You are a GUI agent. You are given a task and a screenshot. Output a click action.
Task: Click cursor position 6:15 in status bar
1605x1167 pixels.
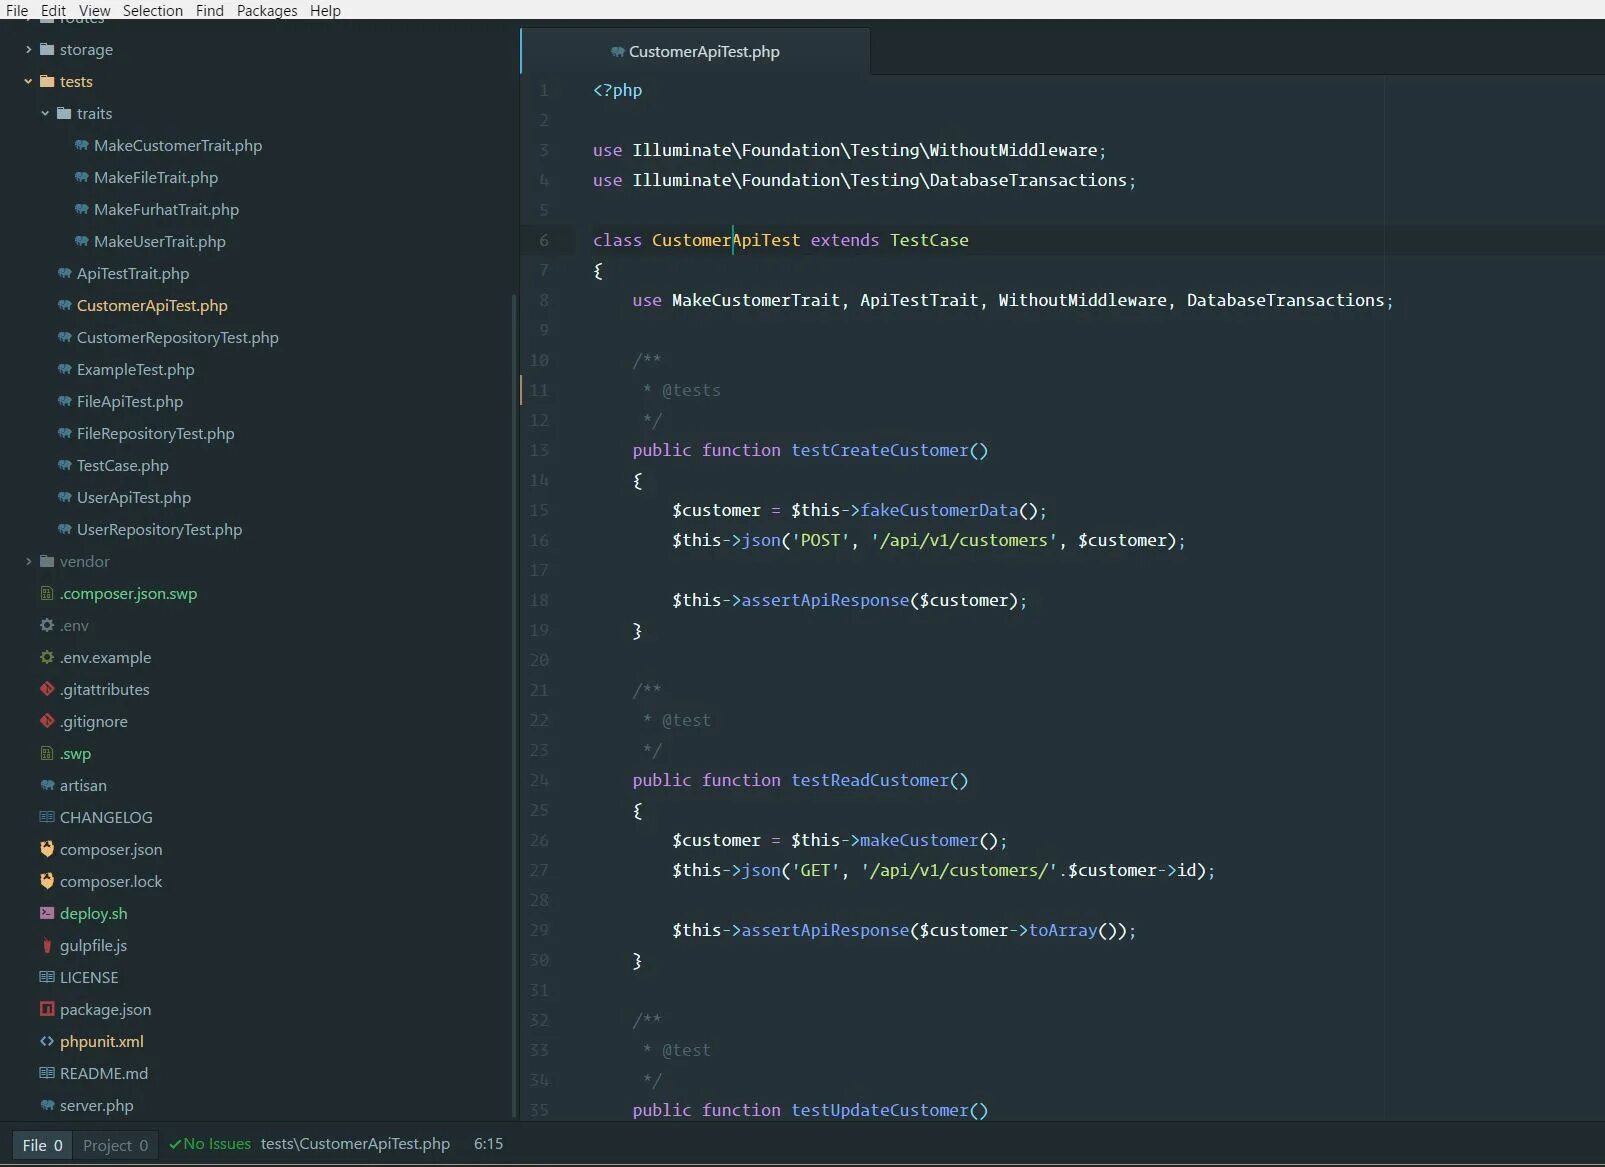tap(488, 1144)
